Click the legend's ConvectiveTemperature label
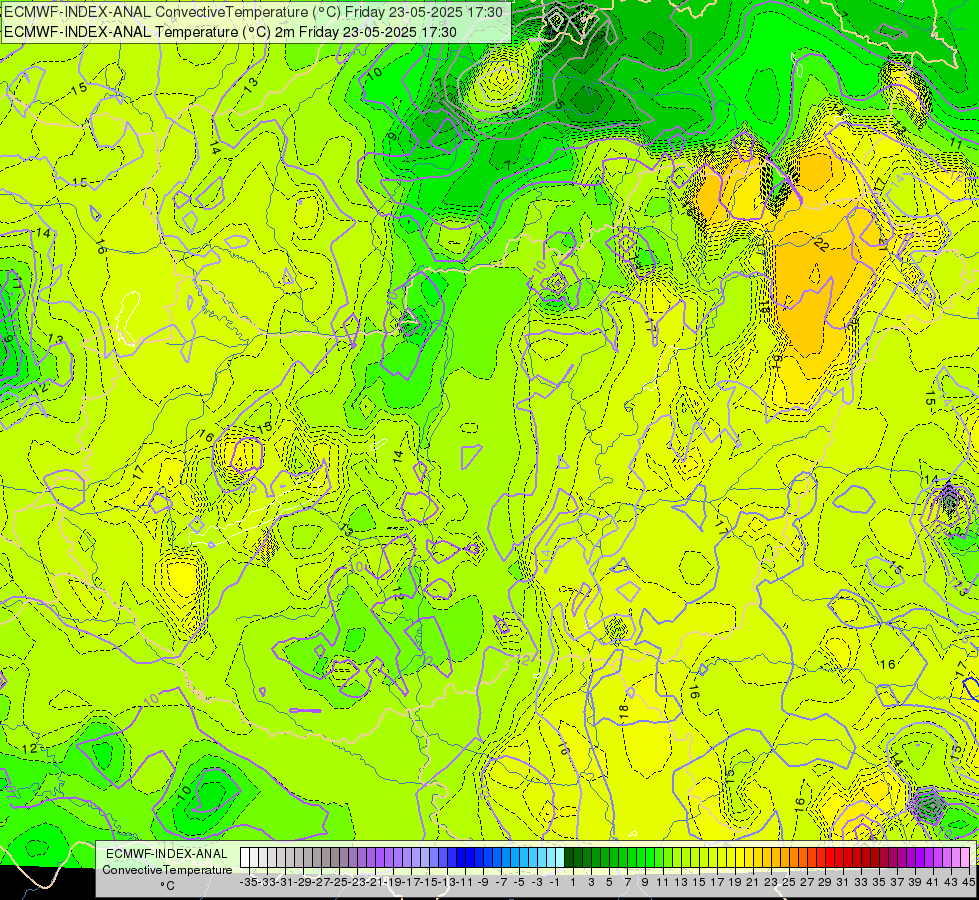Screen dimensions: 979x900 tap(167, 870)
